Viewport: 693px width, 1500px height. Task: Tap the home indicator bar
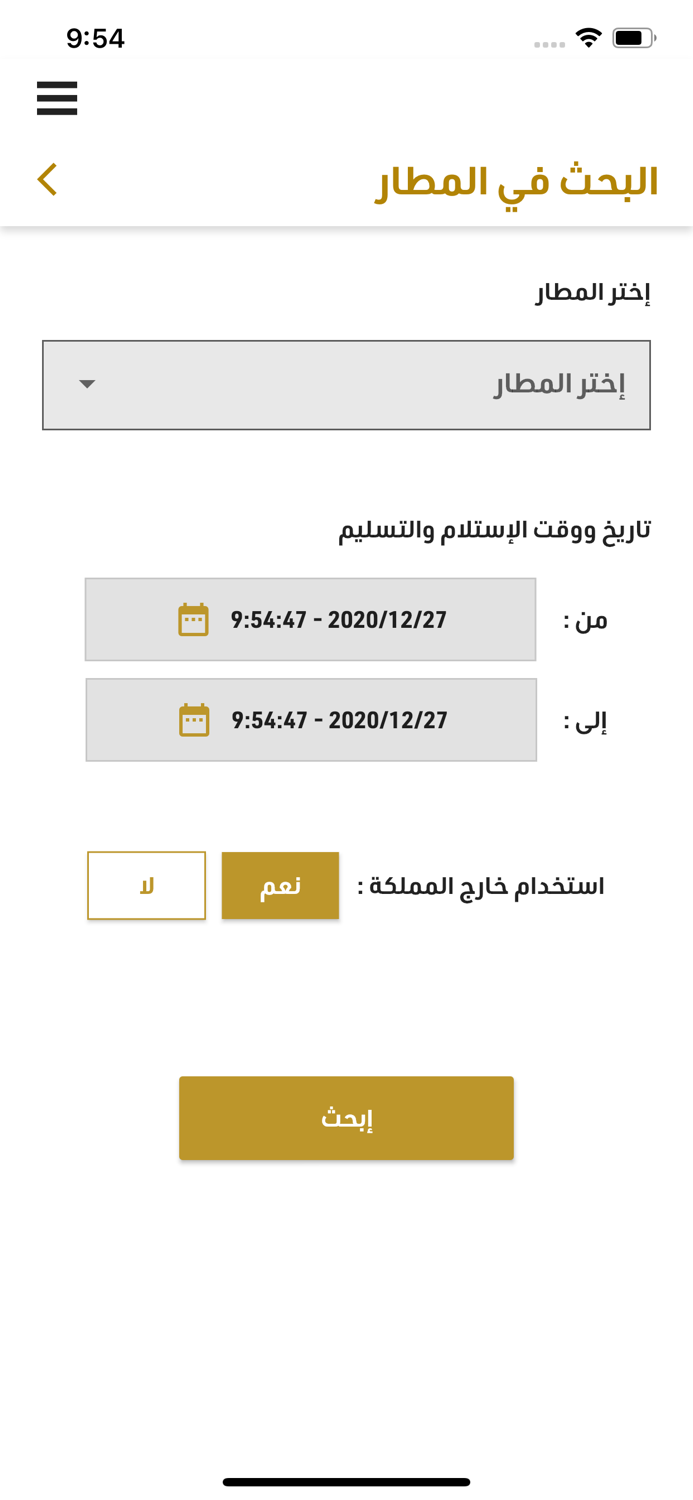pos(346,1482)
